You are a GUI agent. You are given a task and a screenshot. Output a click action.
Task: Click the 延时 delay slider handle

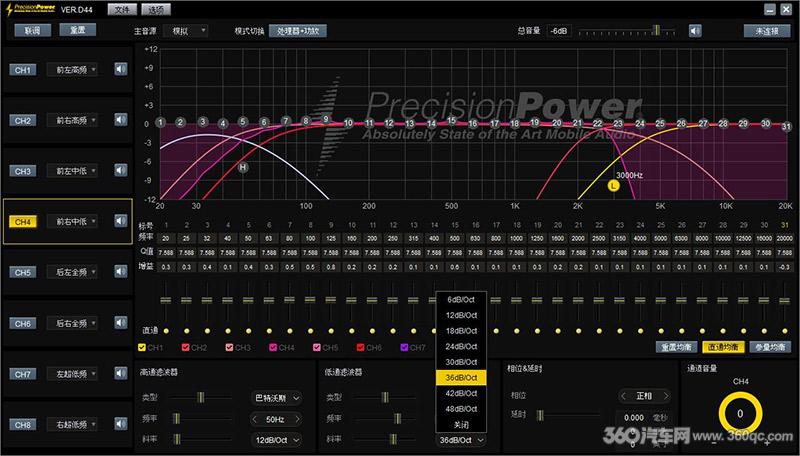(540, 416)
